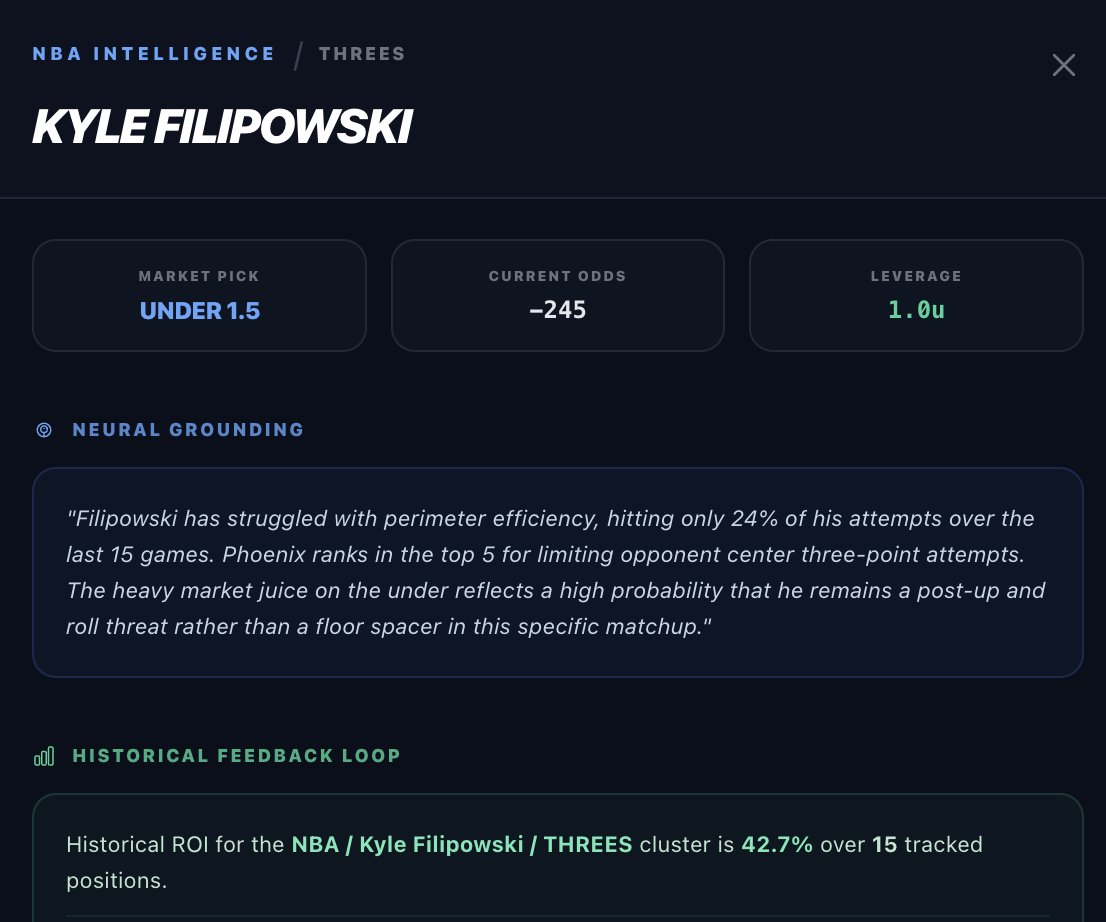
Task: Click the UNDER 1.5 pick value
Action: pos(200,311)
